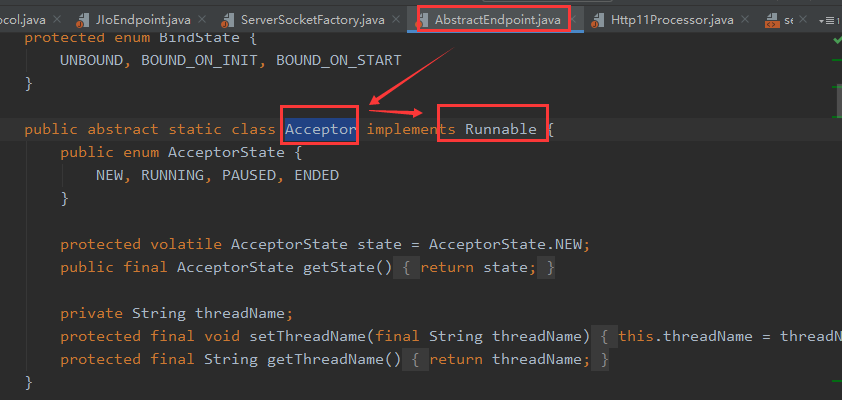This screenshot has height=400, width=842.
Task: Click the 'BOUND_ON_INIT' enum constant
Action: click(x=199, y=60)
